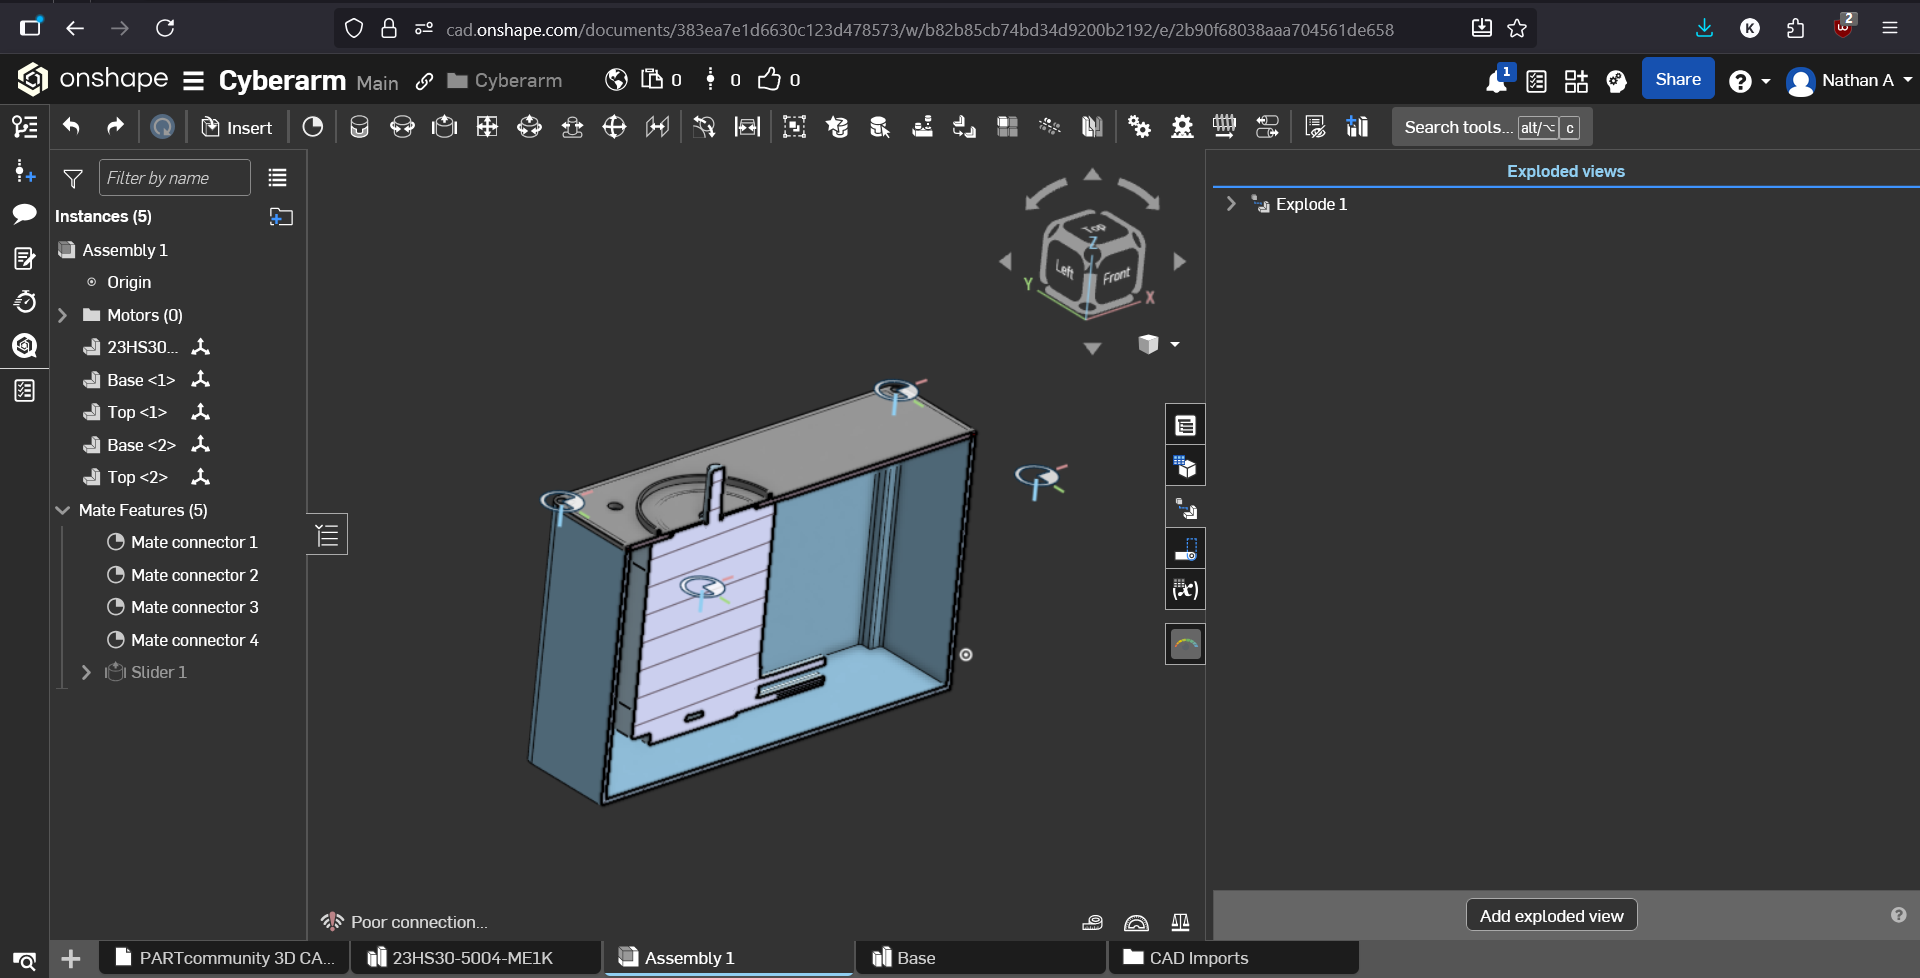Click the Share button
The width and height of the screenshot is (1920, 978).
pyautogui.click(x=1677, y=80)
